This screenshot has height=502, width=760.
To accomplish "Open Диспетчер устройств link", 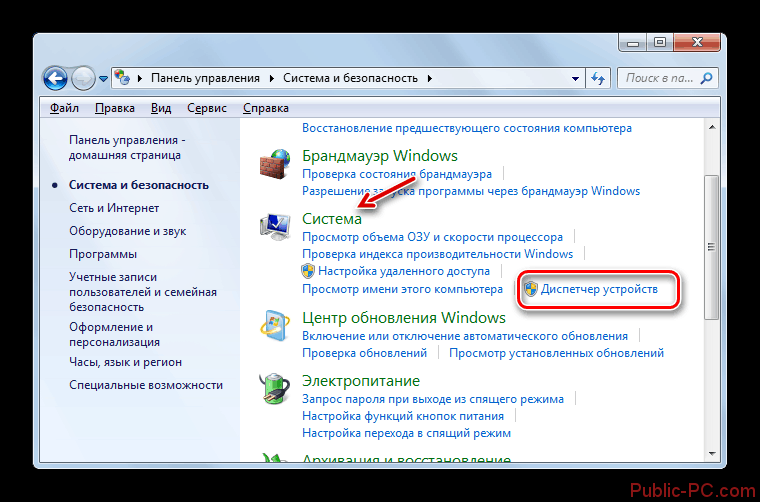I will (x=599, y=289).
